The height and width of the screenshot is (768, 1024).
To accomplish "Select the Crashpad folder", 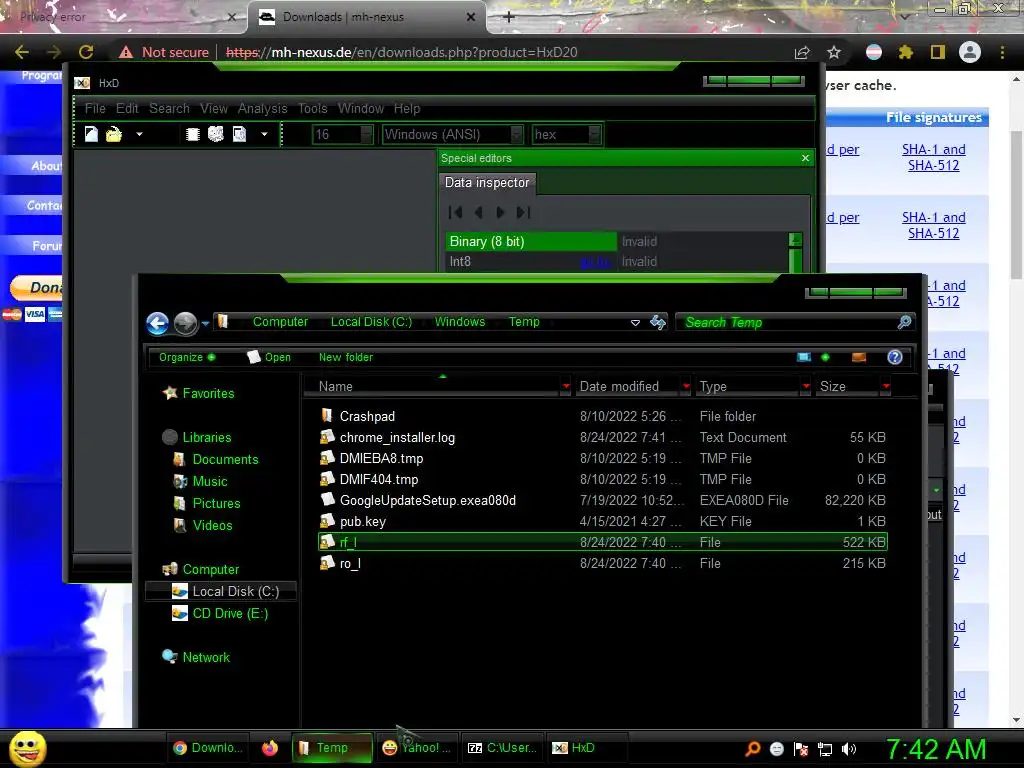I will pyautogui.click(x=602, y=417).
